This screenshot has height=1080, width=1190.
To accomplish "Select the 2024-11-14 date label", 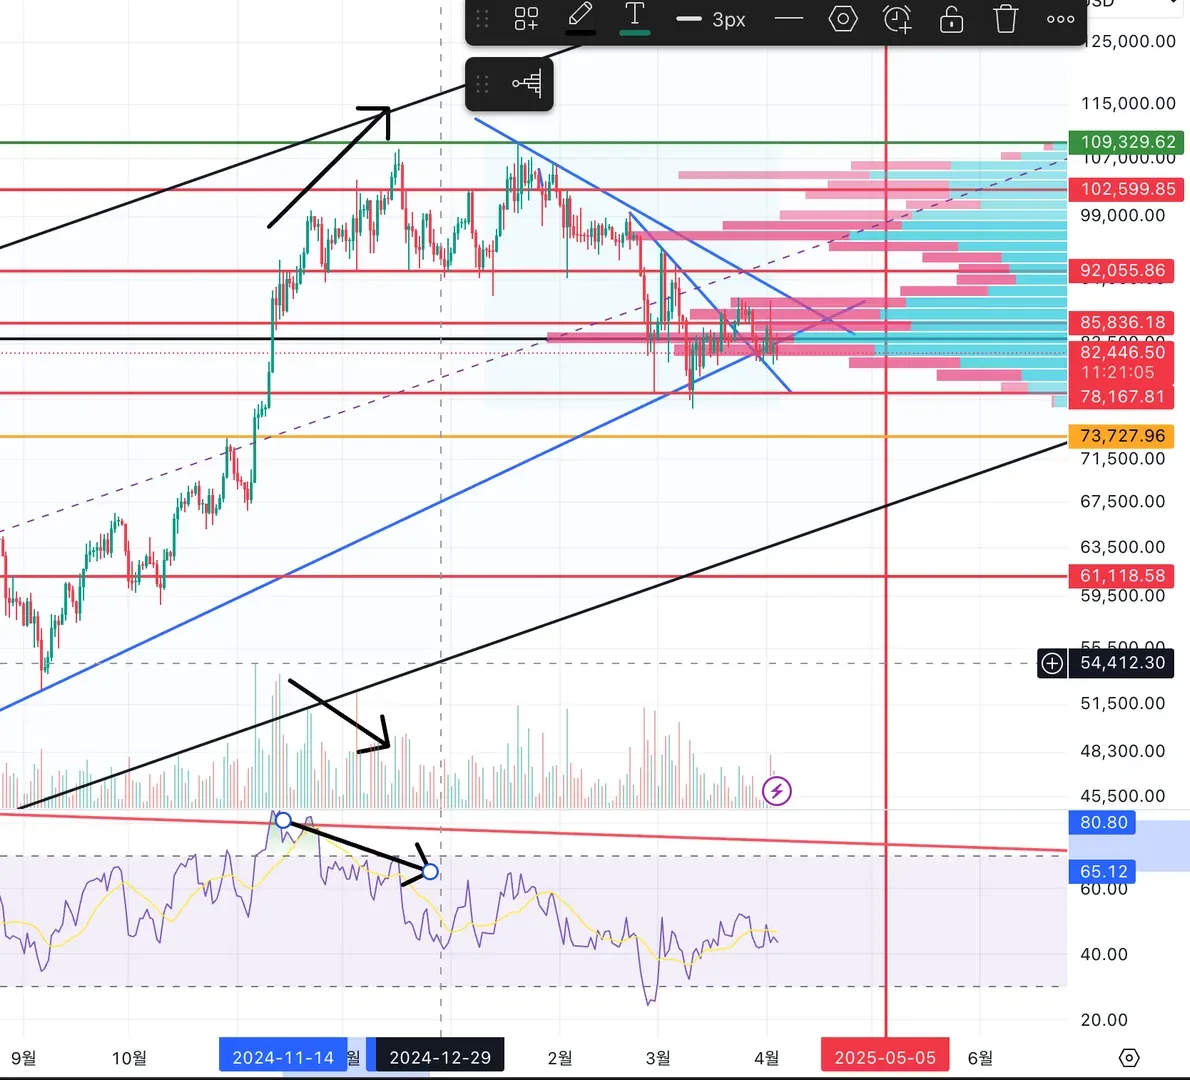I will [x=283, y=1057].
